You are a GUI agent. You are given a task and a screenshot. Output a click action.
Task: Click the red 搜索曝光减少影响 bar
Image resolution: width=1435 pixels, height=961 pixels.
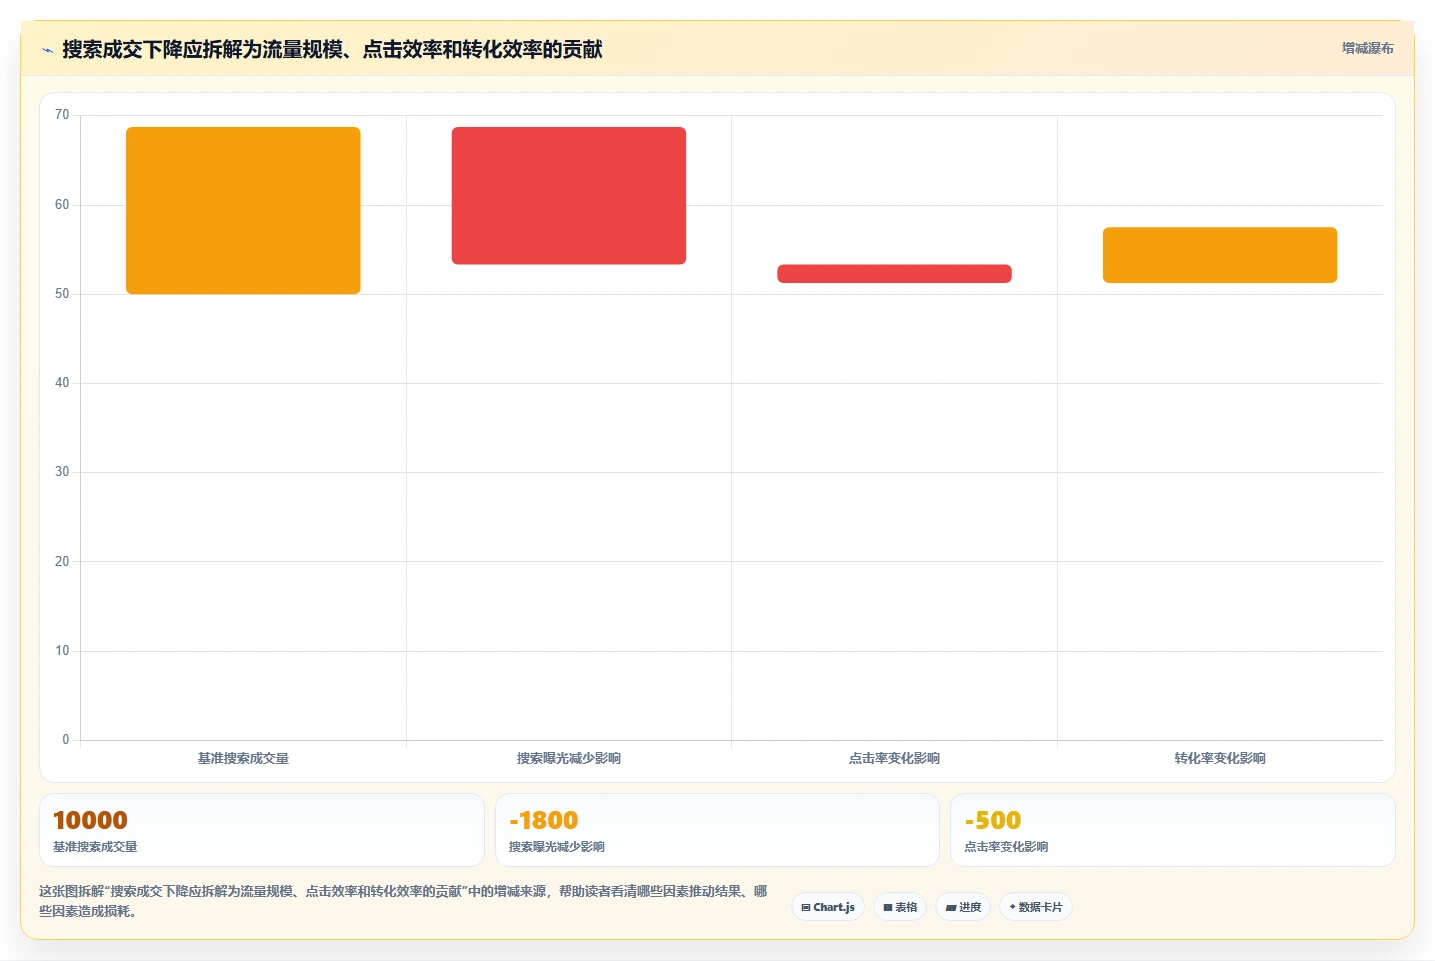(569, 195)
